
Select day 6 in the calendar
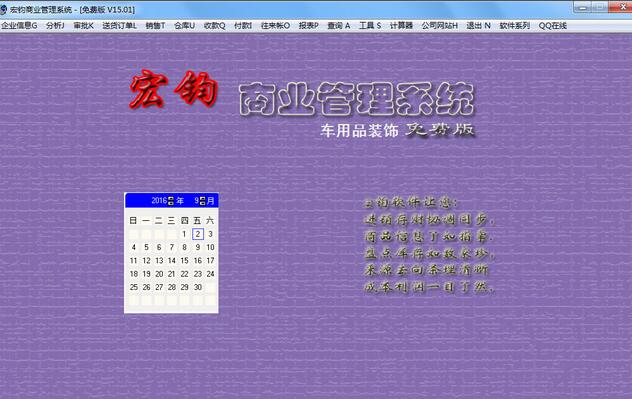[x=159, y=247]
